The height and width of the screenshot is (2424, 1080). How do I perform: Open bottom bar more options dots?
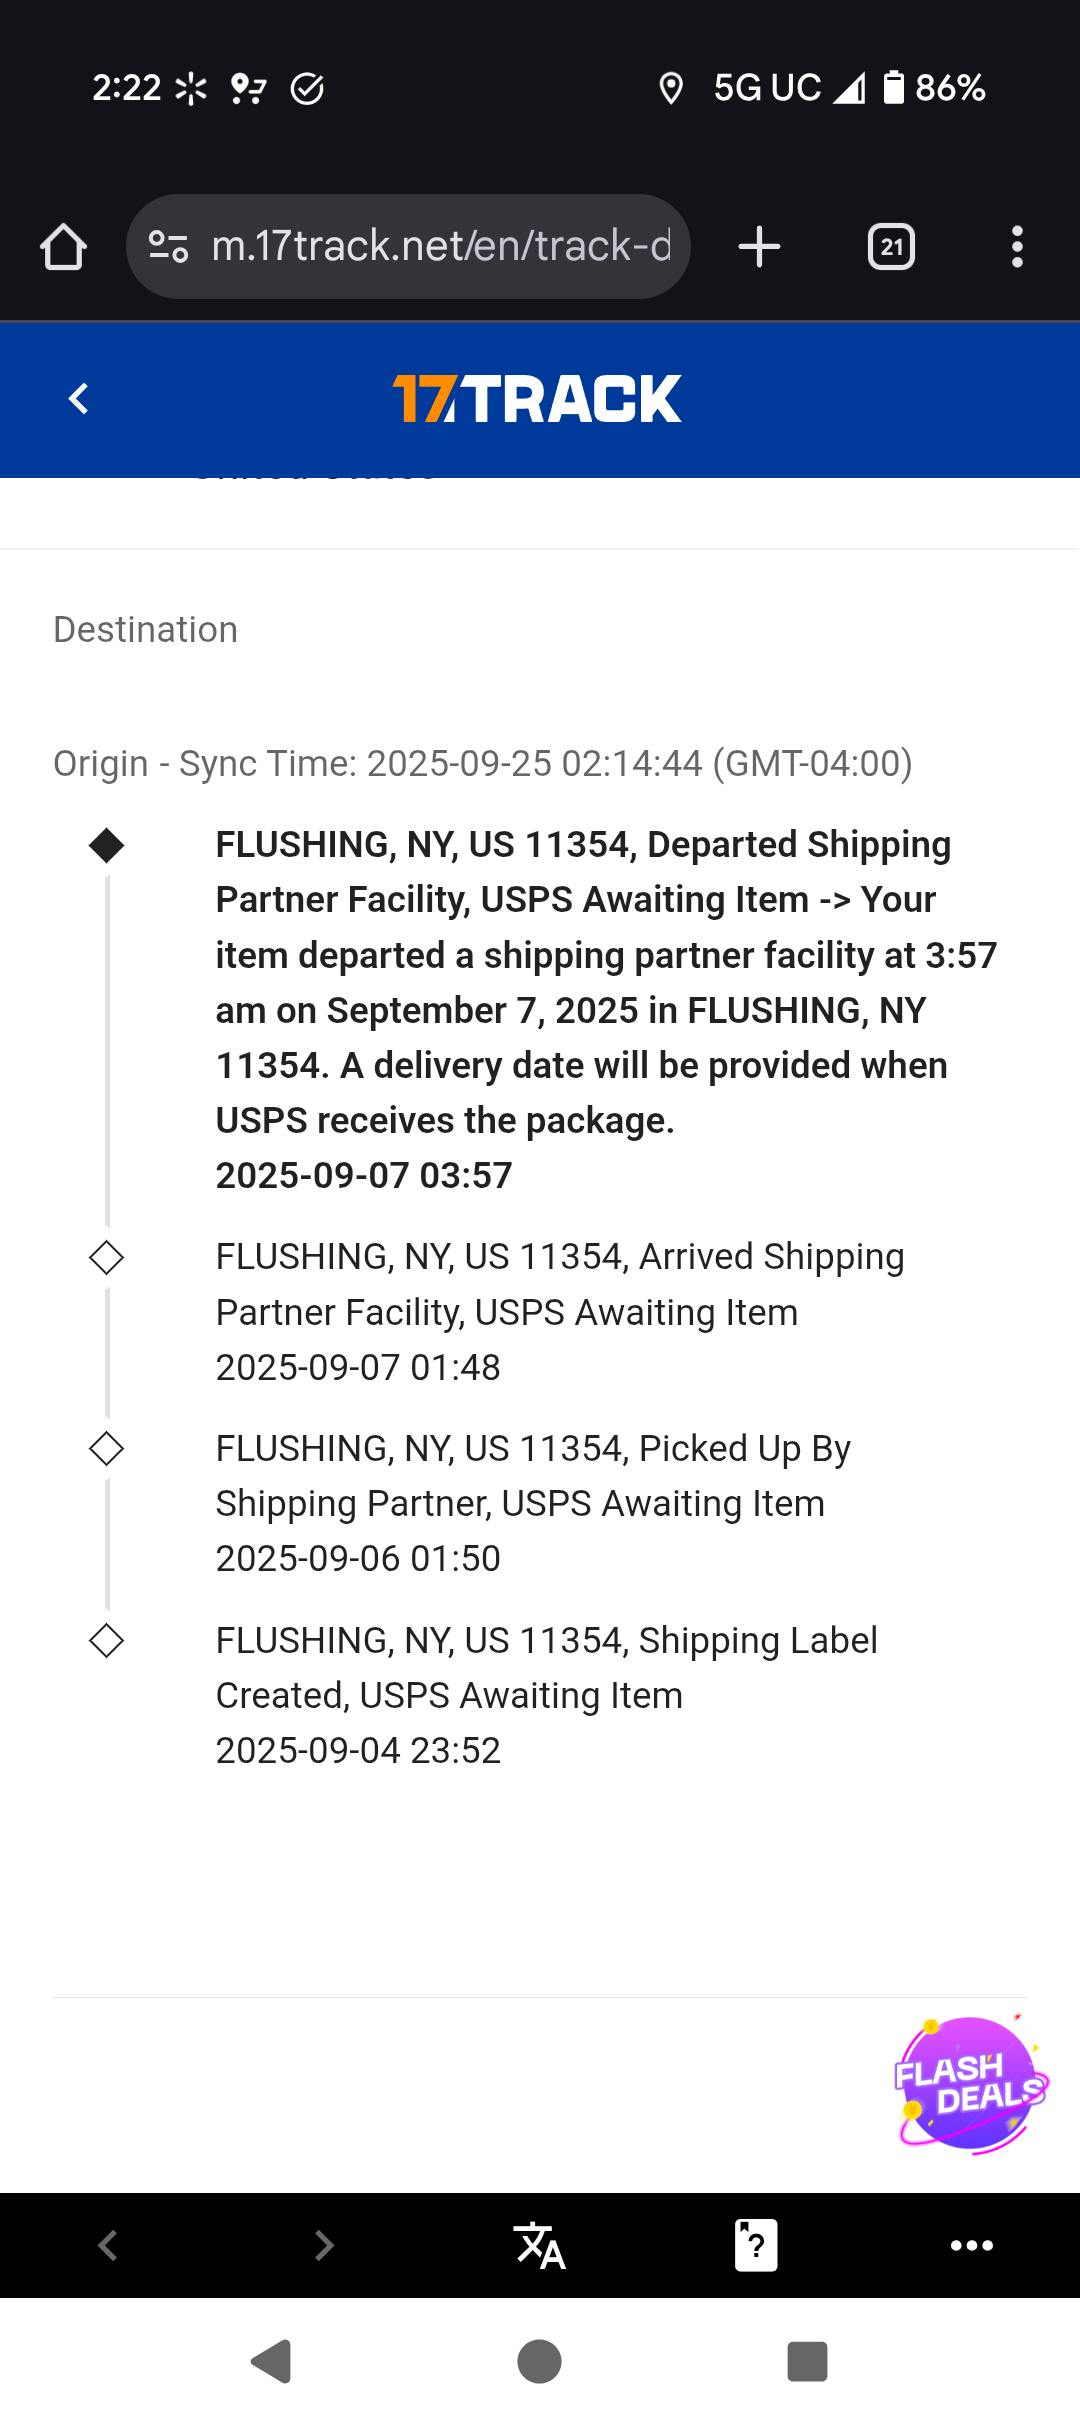[x=971, y=2246]
